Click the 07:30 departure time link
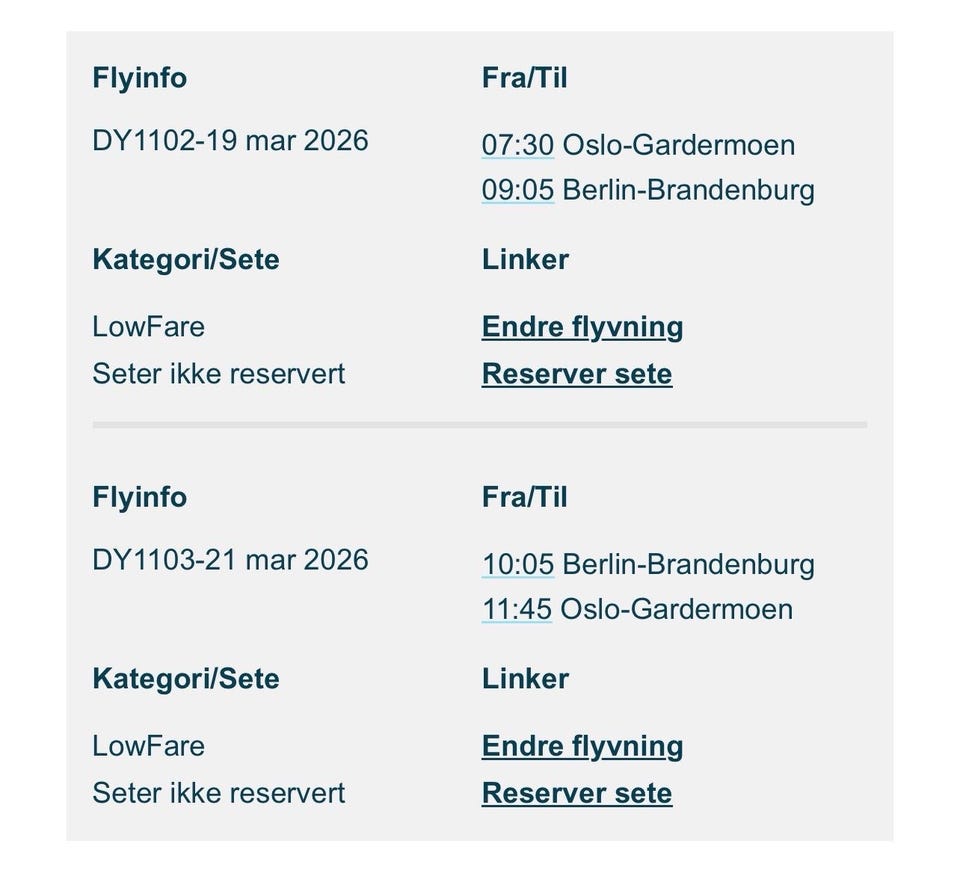This screenshot has width=960, height=870. [x=517, y=144]
